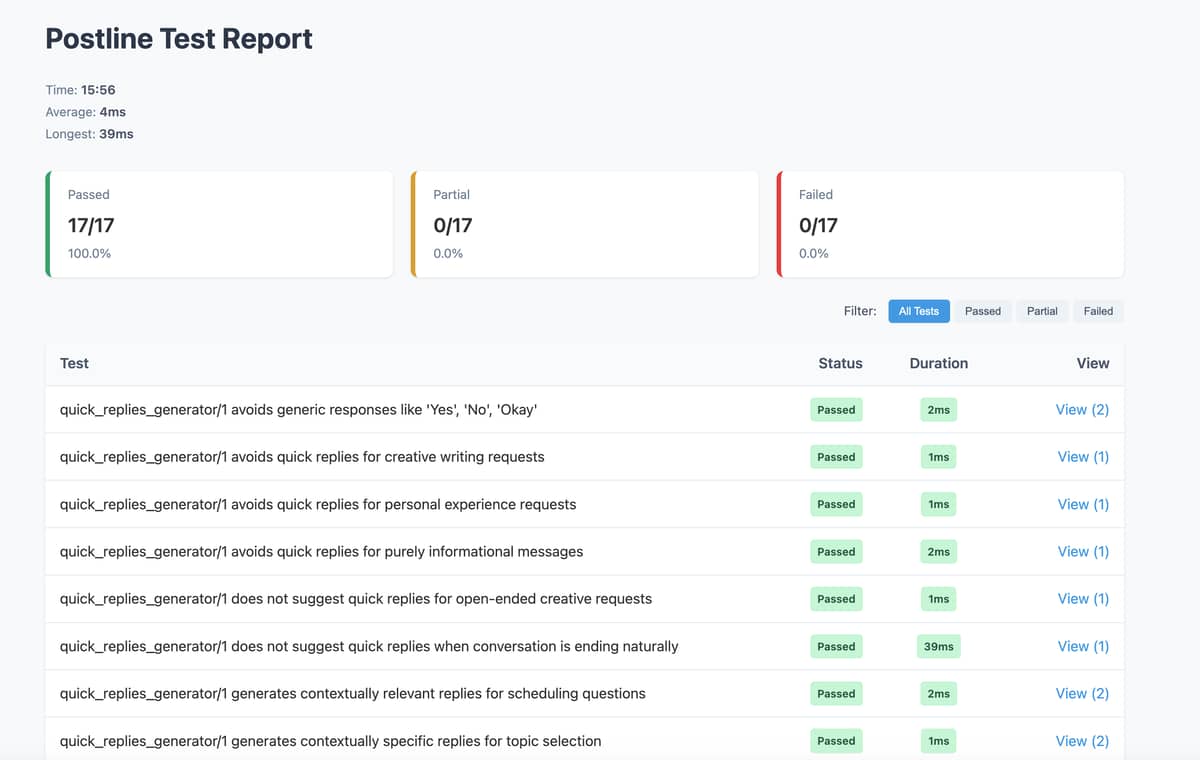1200x760 pixels.
Task: Open View (1) for creative writing requests test
Action: (x=1083, y=457)
